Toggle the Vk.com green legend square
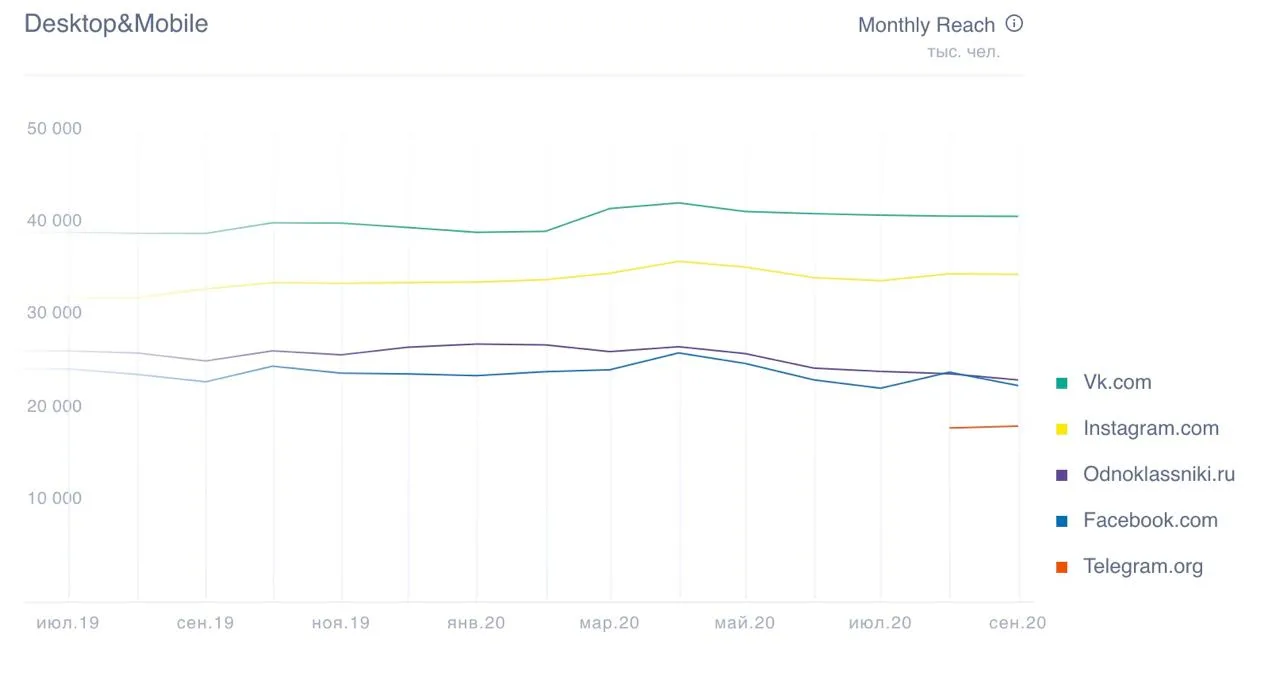The height and width of the screenshot is (673, 1280). click(x=1061, y=383)
